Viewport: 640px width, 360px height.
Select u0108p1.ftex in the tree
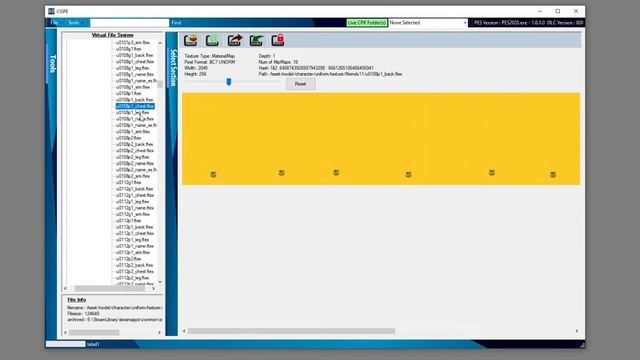(129, 93)
